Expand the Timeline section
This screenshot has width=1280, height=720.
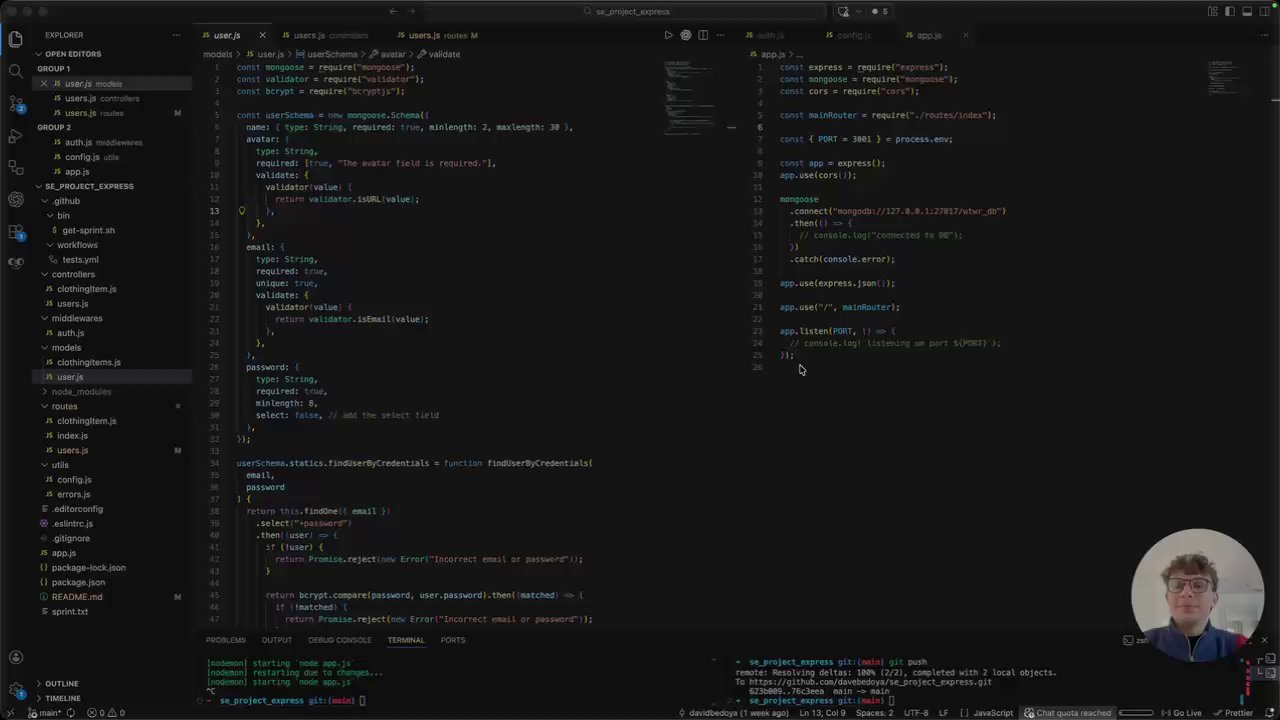tap(62, 698)
